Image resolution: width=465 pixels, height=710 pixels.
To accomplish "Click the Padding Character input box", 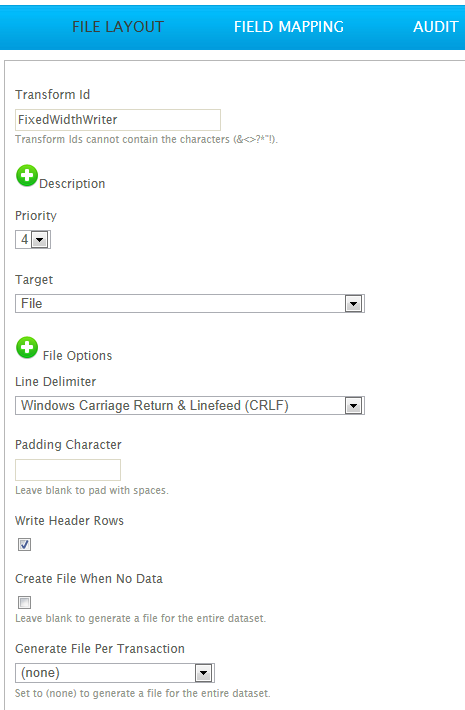I will (68, 470).
